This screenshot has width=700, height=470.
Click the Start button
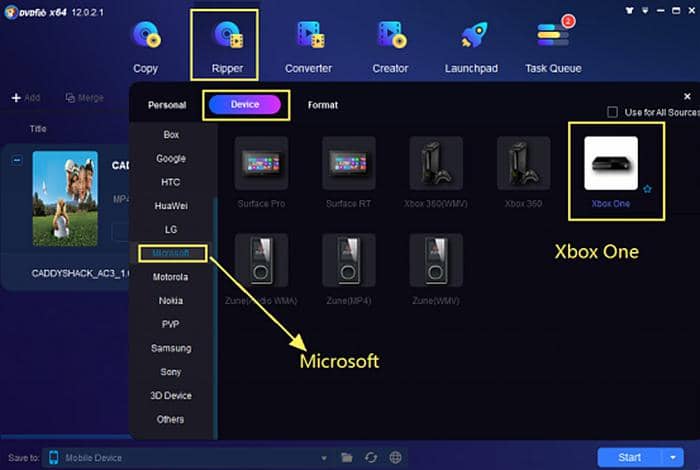point(630,458)
